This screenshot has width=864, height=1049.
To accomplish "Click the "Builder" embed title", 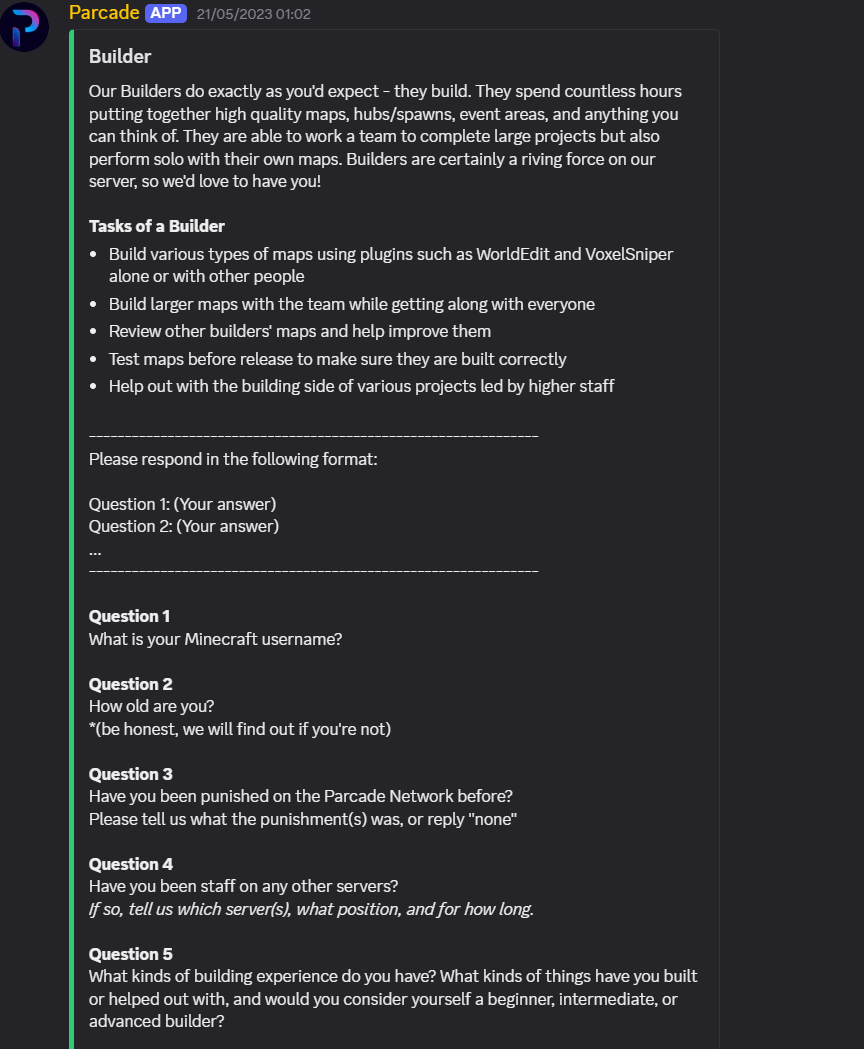I will [120, 57].
